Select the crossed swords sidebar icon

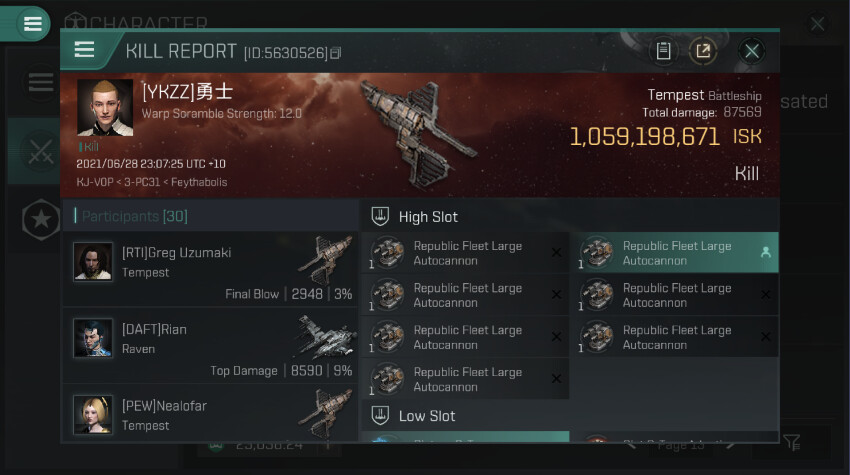click(40, 151)
